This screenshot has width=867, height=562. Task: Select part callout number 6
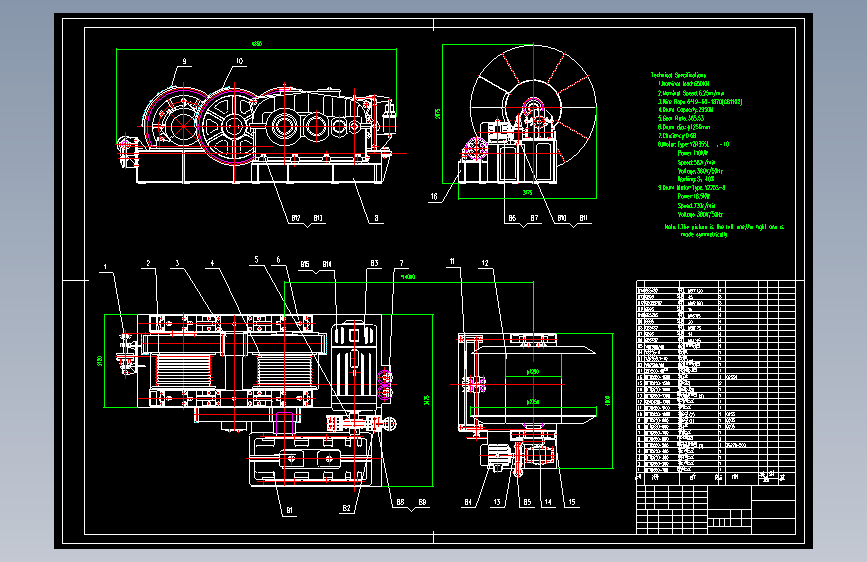[x=278, y=259]
